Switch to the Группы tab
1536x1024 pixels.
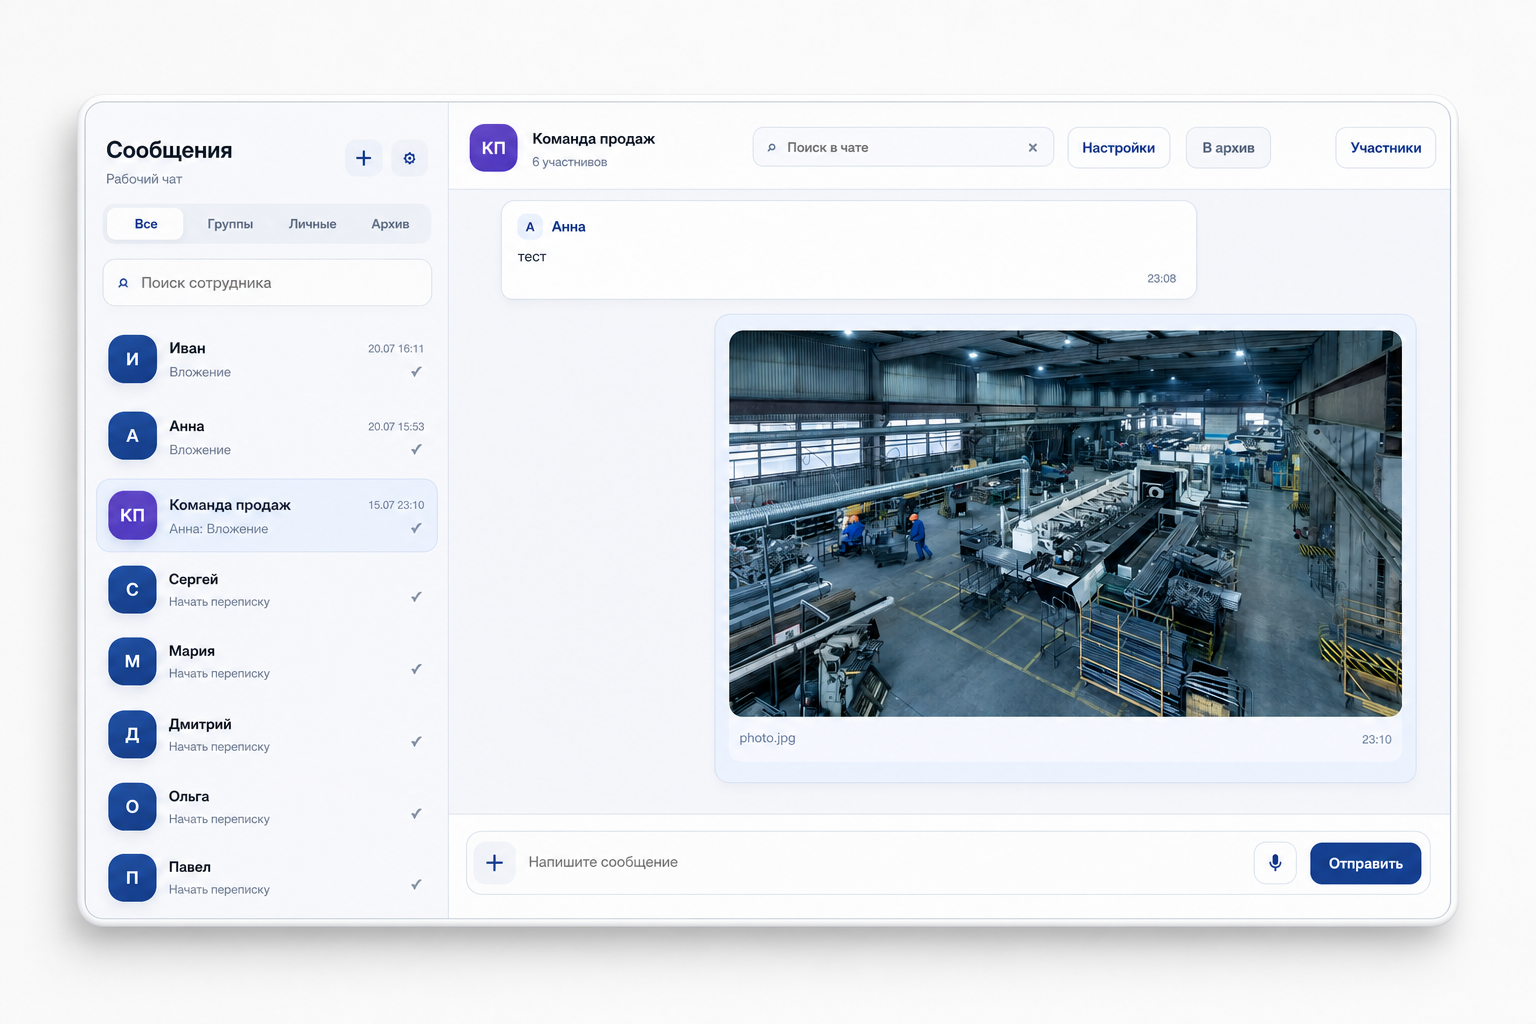click(230, 224)
